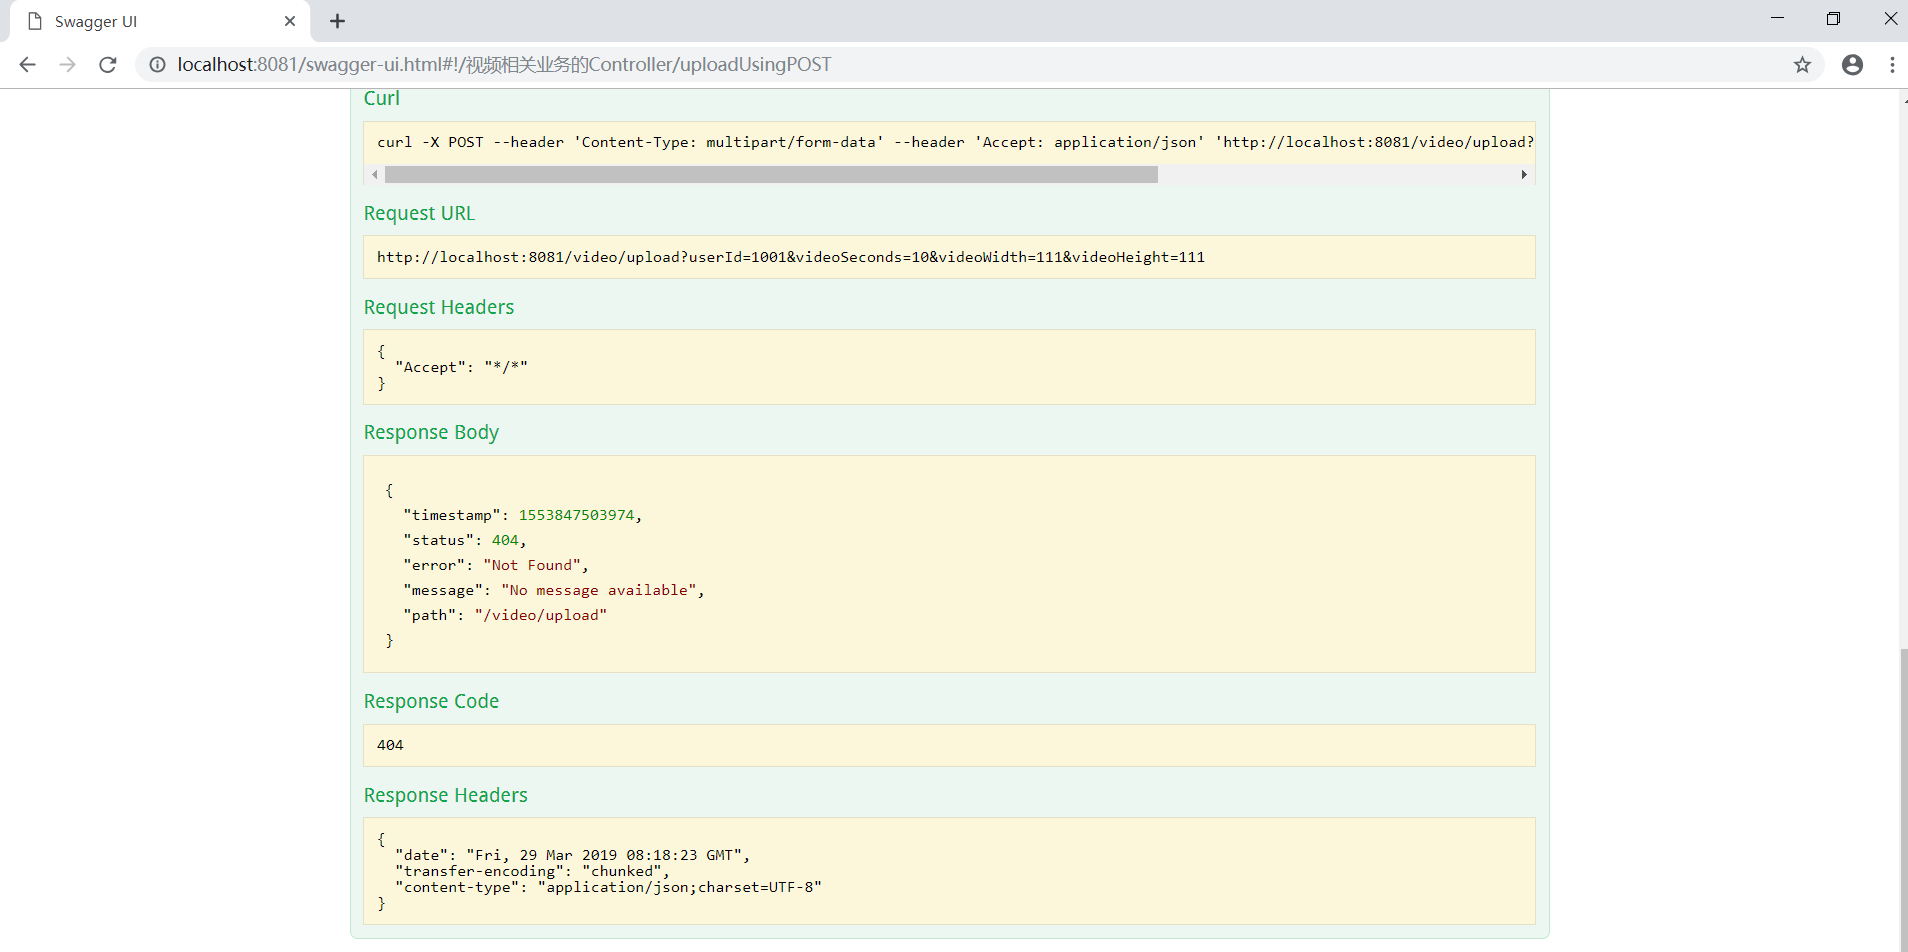
Task: Click the Request URL text box
Action: (x=948, y=257)
